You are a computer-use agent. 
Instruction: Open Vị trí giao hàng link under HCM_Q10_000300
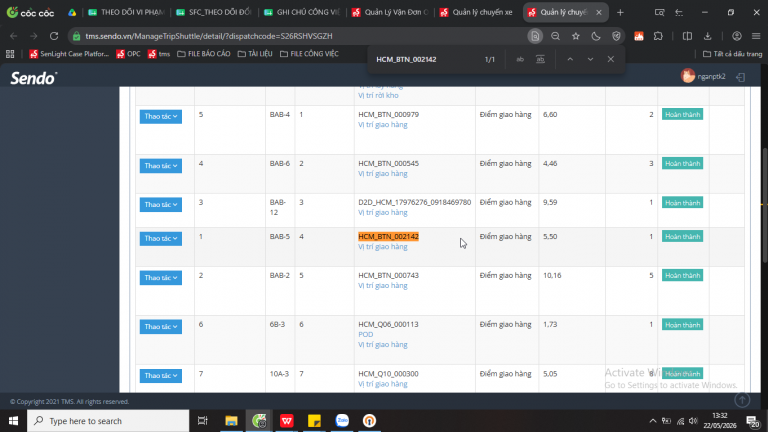pyautogui.click(x=383, y=384)
